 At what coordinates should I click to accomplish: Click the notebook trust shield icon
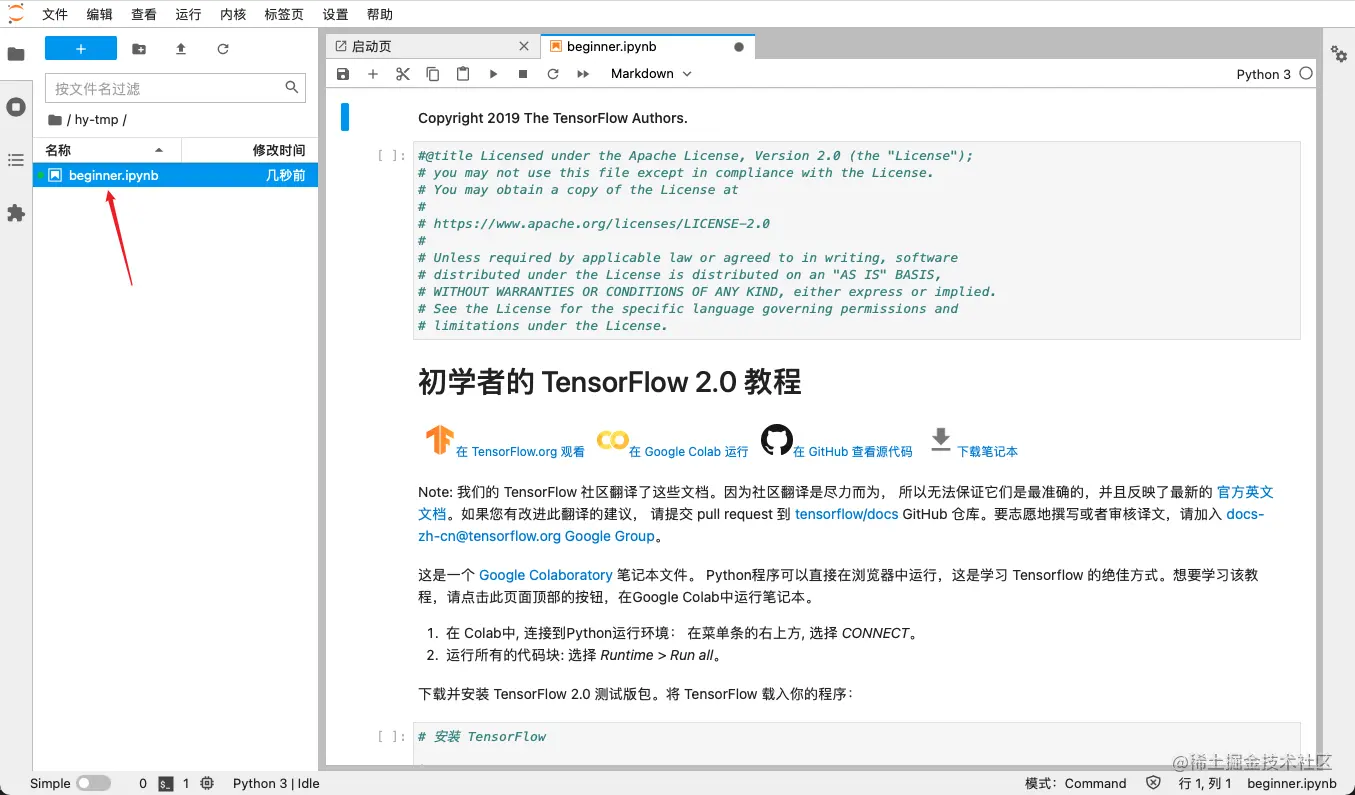tap(1153, 783)
